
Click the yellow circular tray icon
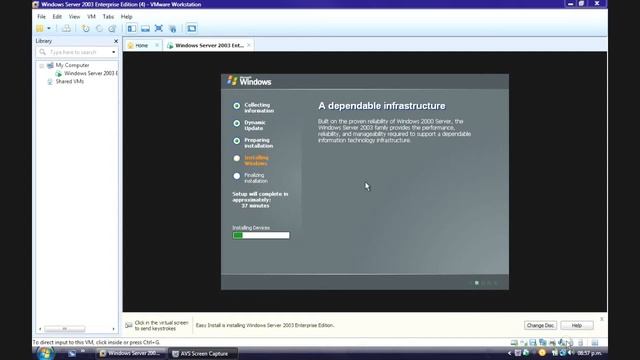[542, 353]
